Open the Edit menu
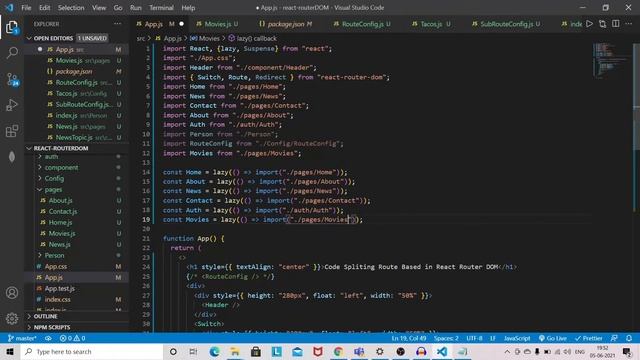 coord(44,8)
